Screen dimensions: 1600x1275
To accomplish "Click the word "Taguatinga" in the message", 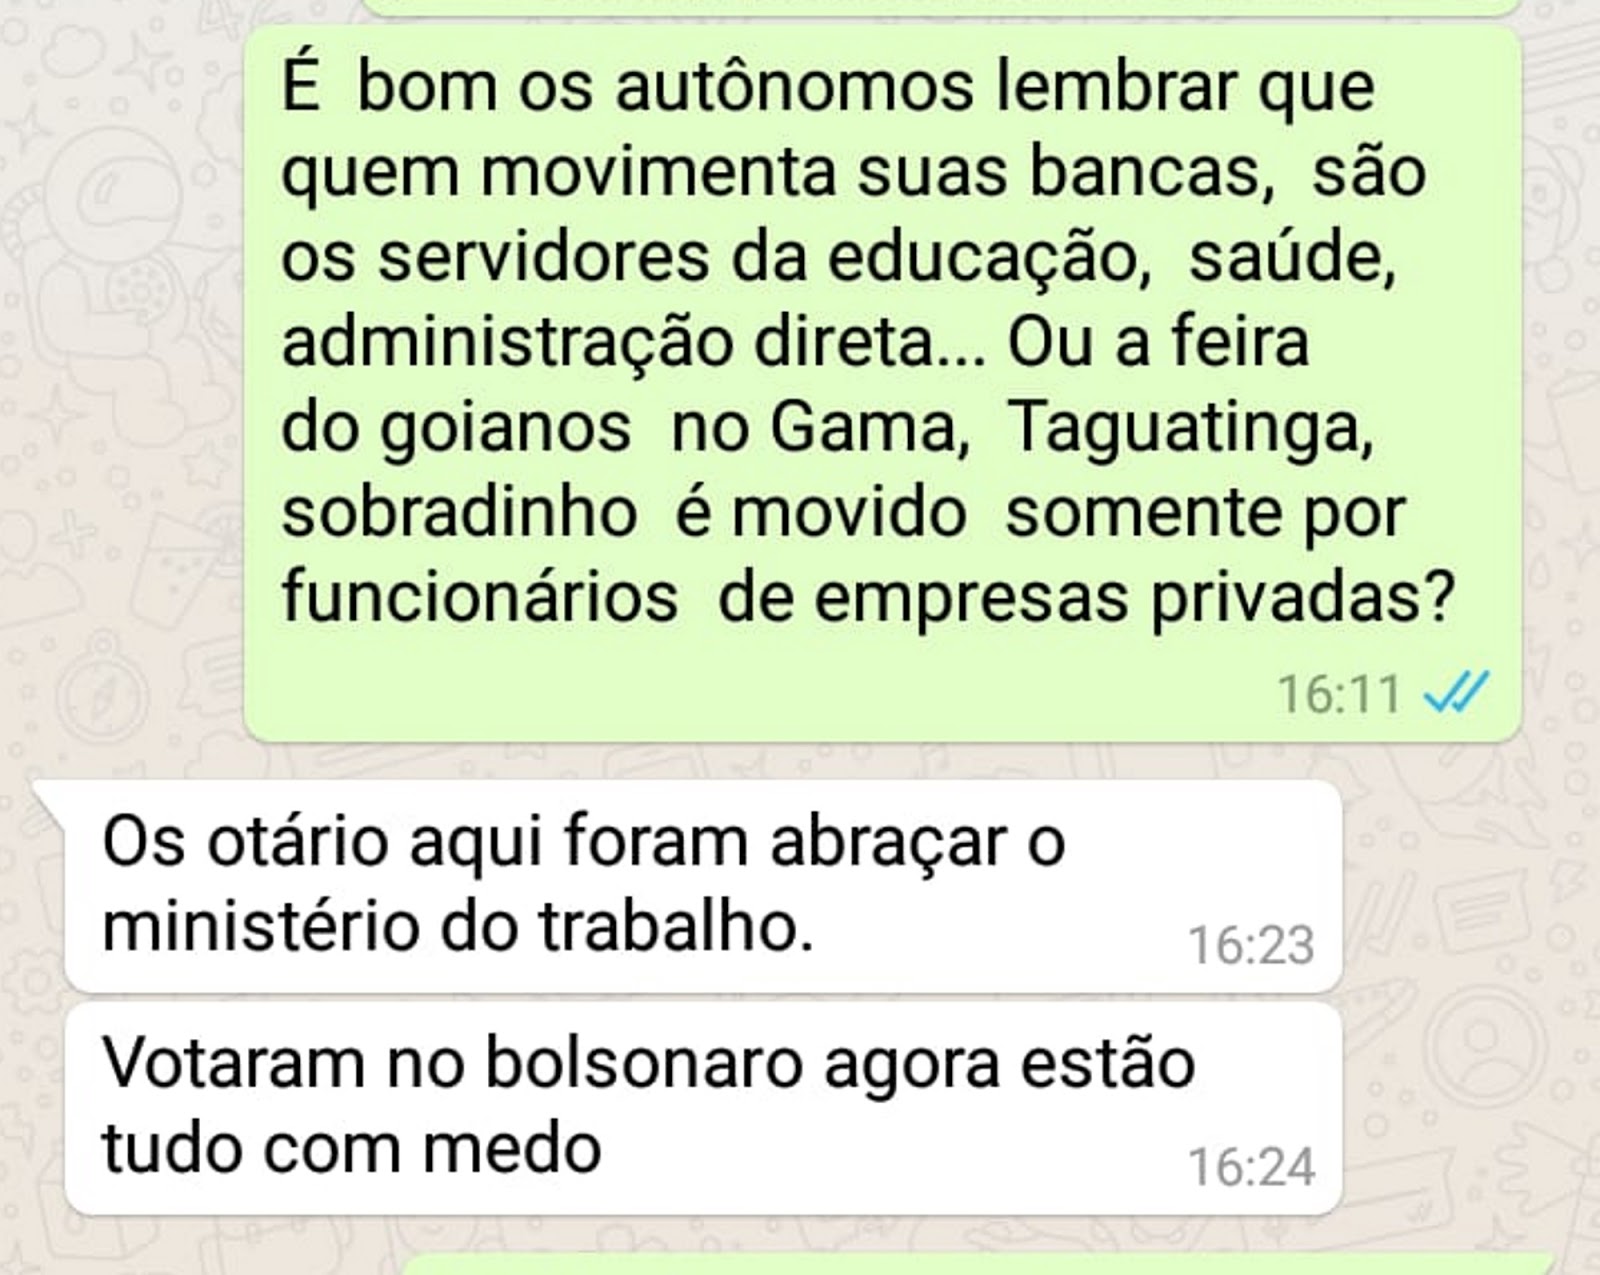I will pyautogui.click(x=1189, y=429).
